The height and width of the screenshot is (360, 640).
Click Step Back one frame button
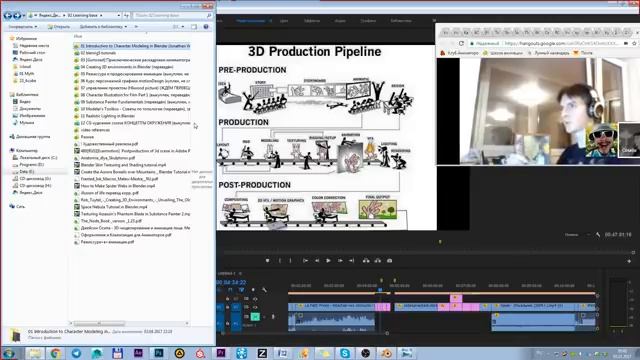click(317, 260)
